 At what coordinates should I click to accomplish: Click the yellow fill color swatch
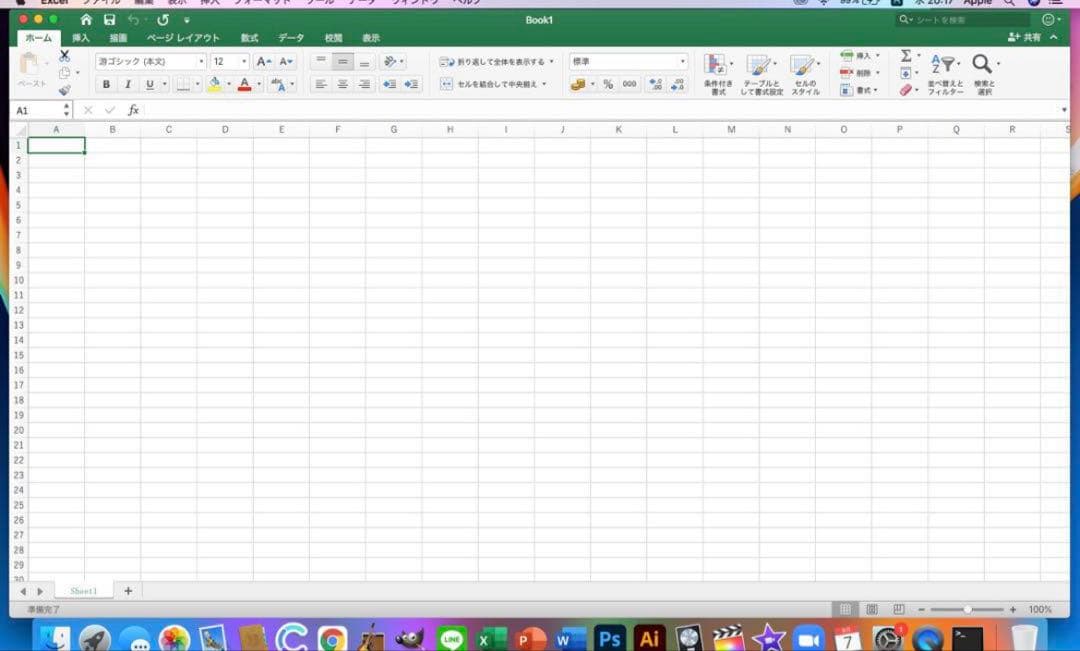214,84
